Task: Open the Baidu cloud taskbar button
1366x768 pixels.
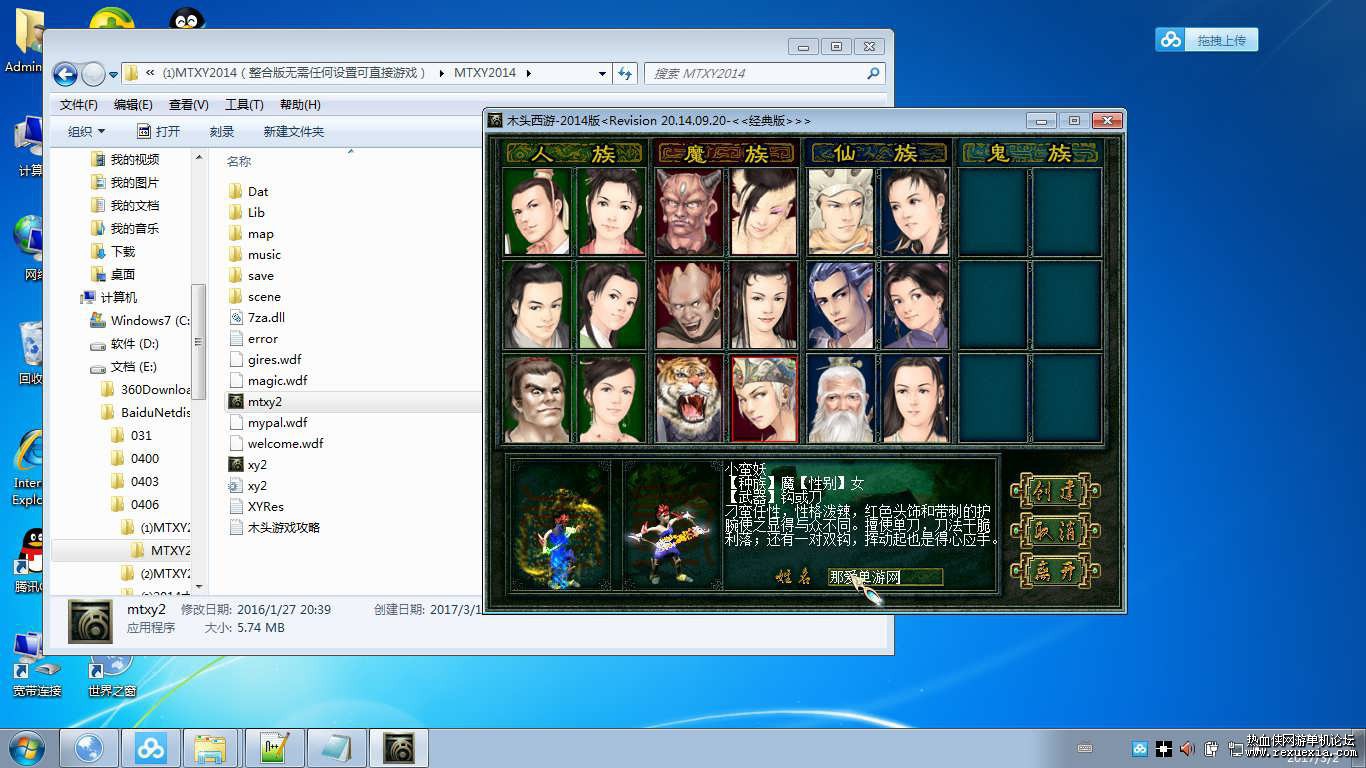Action: [151, 748]
